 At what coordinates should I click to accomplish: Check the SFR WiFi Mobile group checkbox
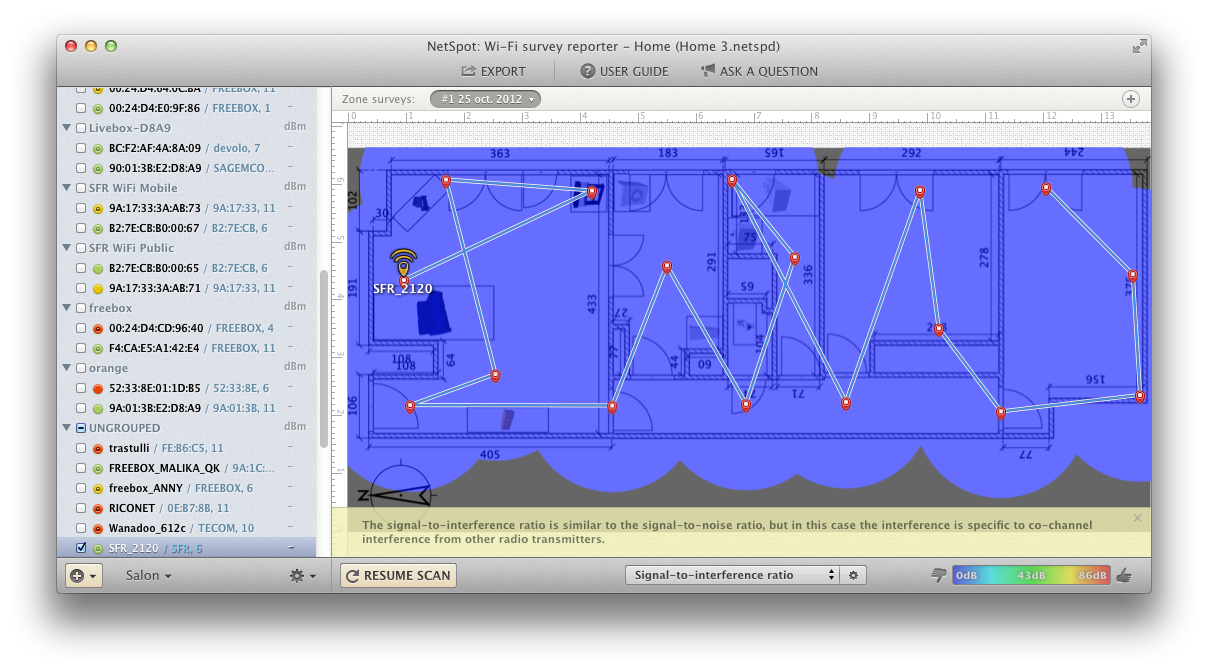(x=81, y=188)
